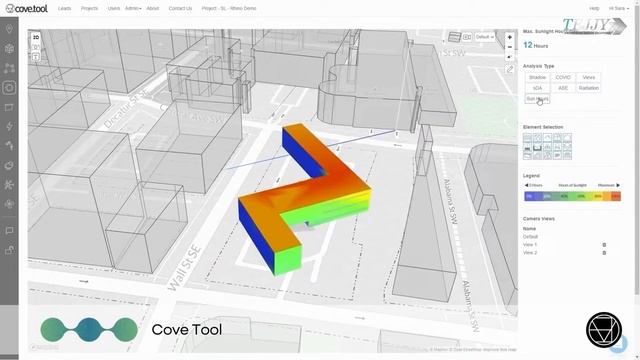Open Leads in the top navigation

point(64,8)
